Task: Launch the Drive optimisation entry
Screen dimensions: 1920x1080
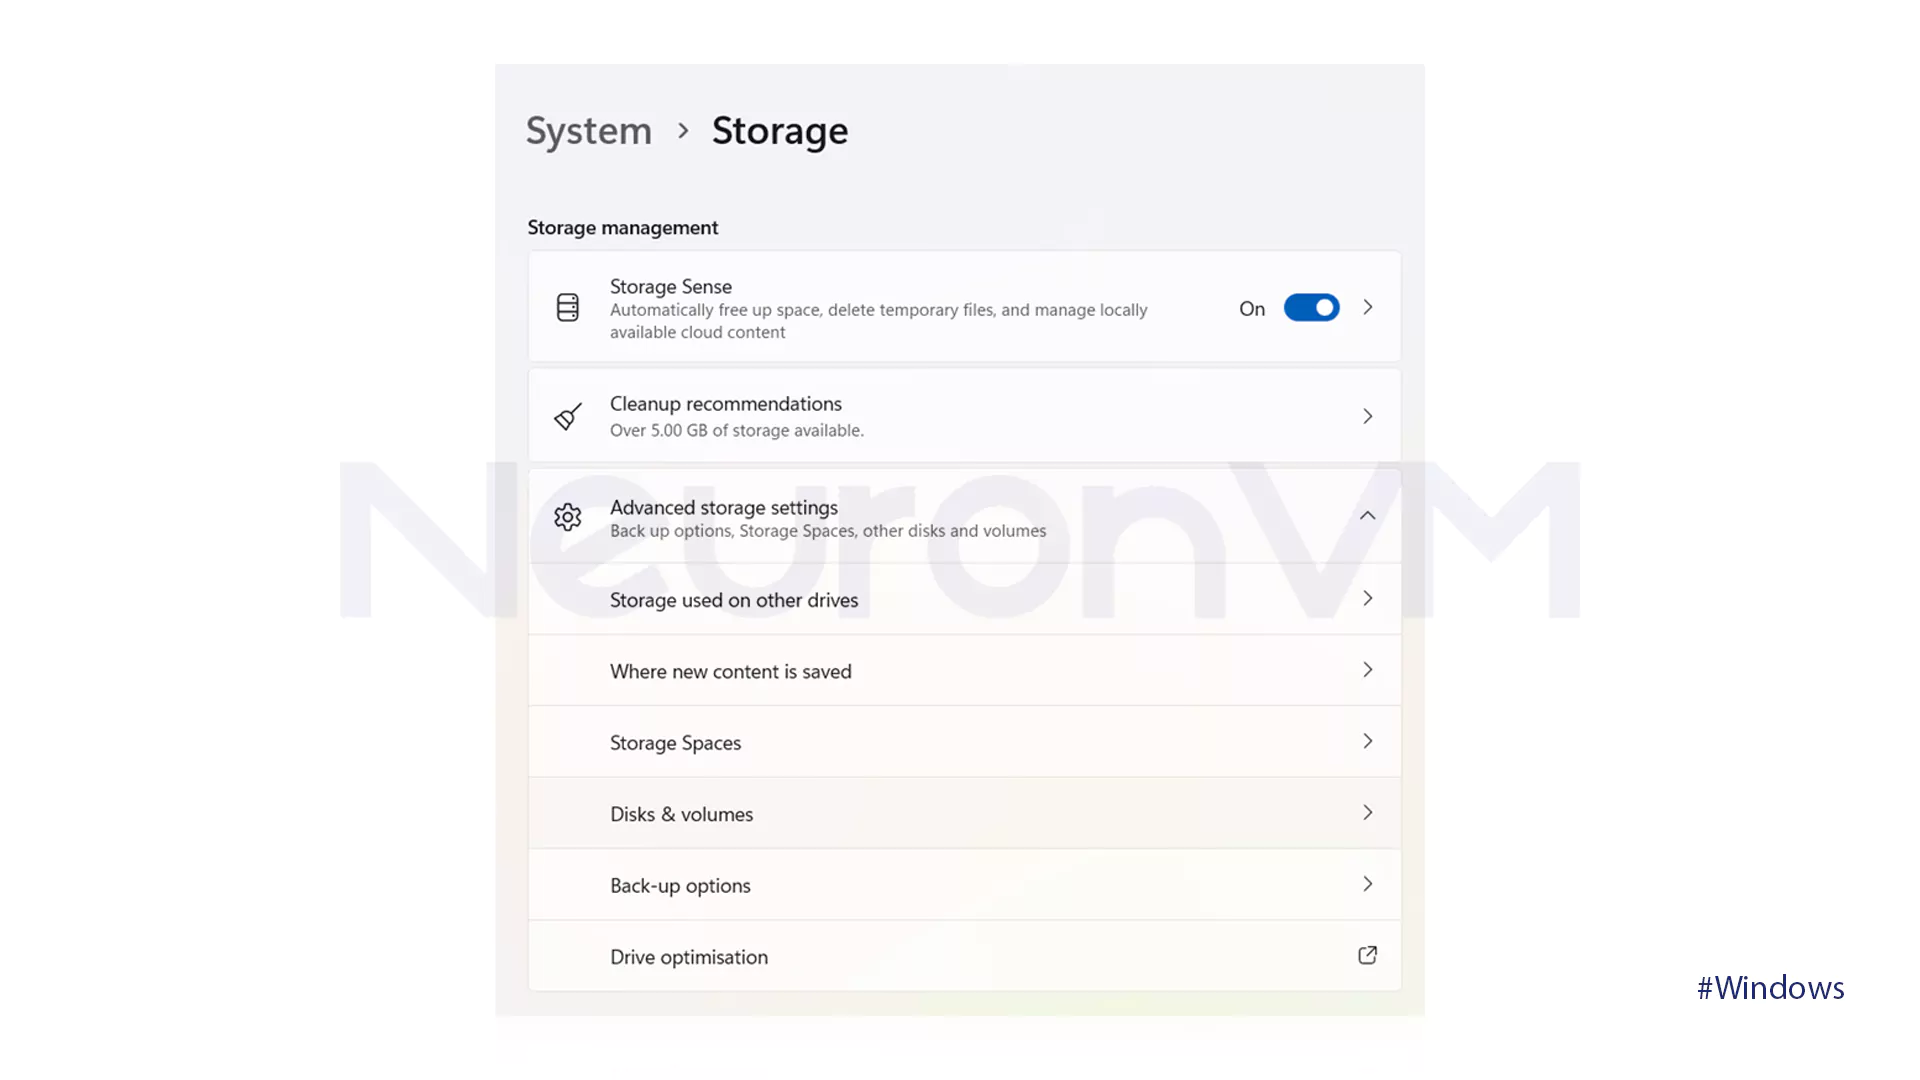Action: click(965, 956)
